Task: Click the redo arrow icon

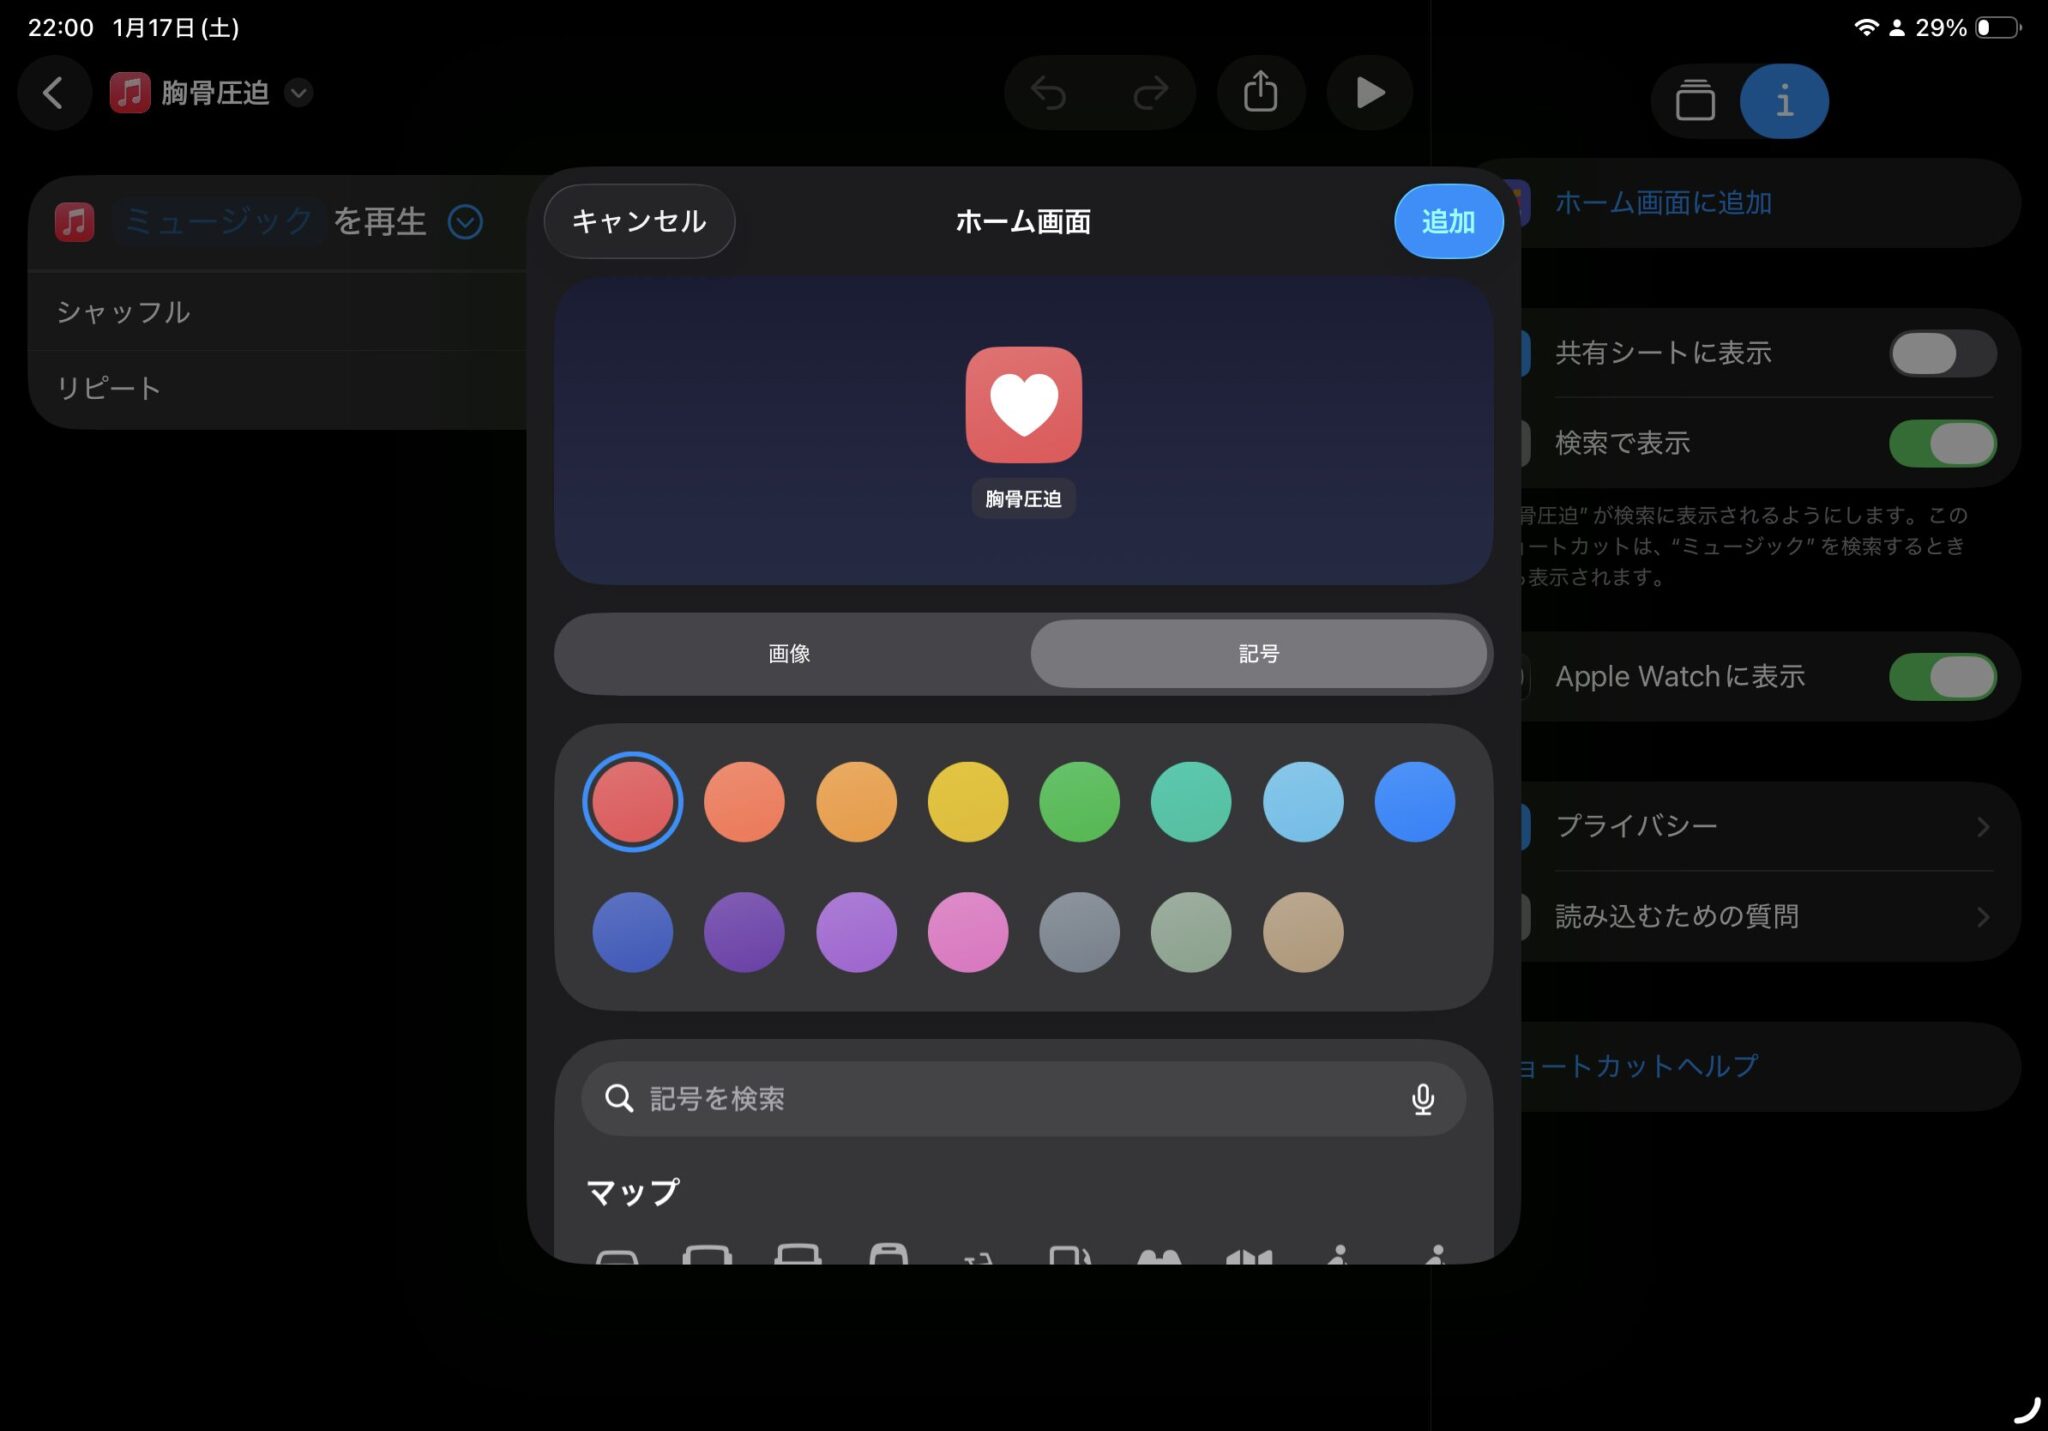Action: click(1150, 93)
